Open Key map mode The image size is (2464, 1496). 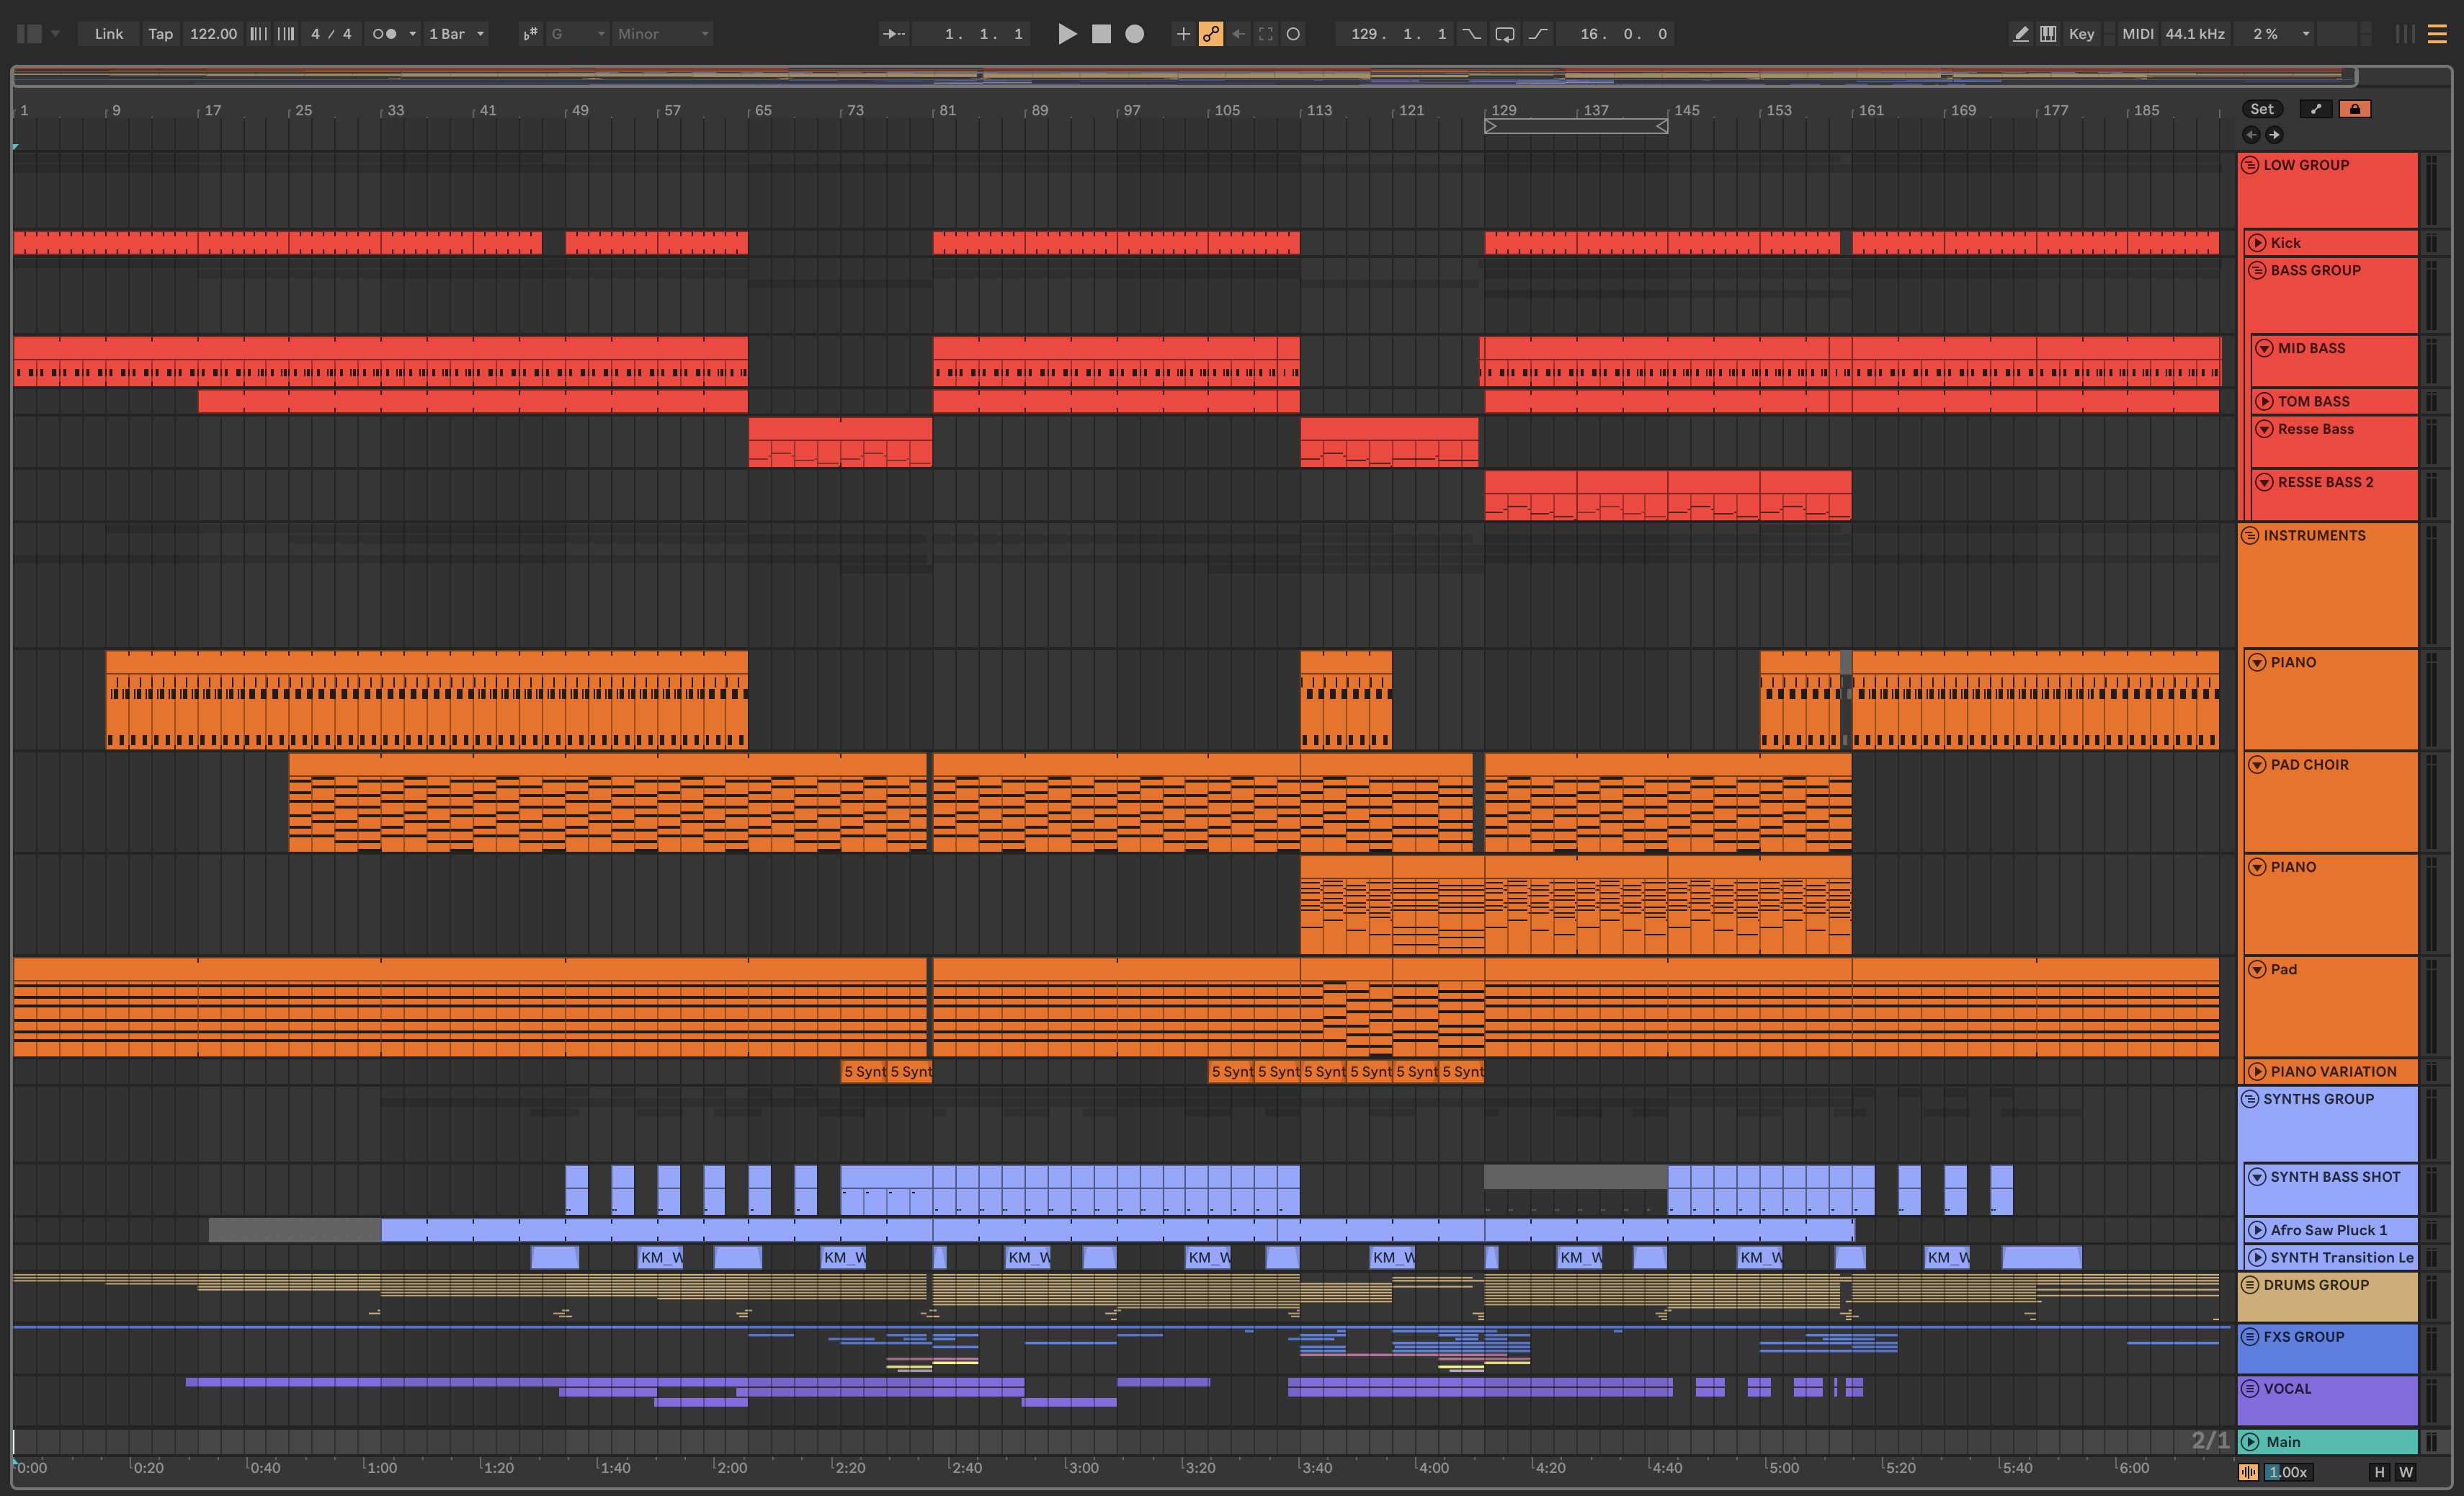[2081, 34]
